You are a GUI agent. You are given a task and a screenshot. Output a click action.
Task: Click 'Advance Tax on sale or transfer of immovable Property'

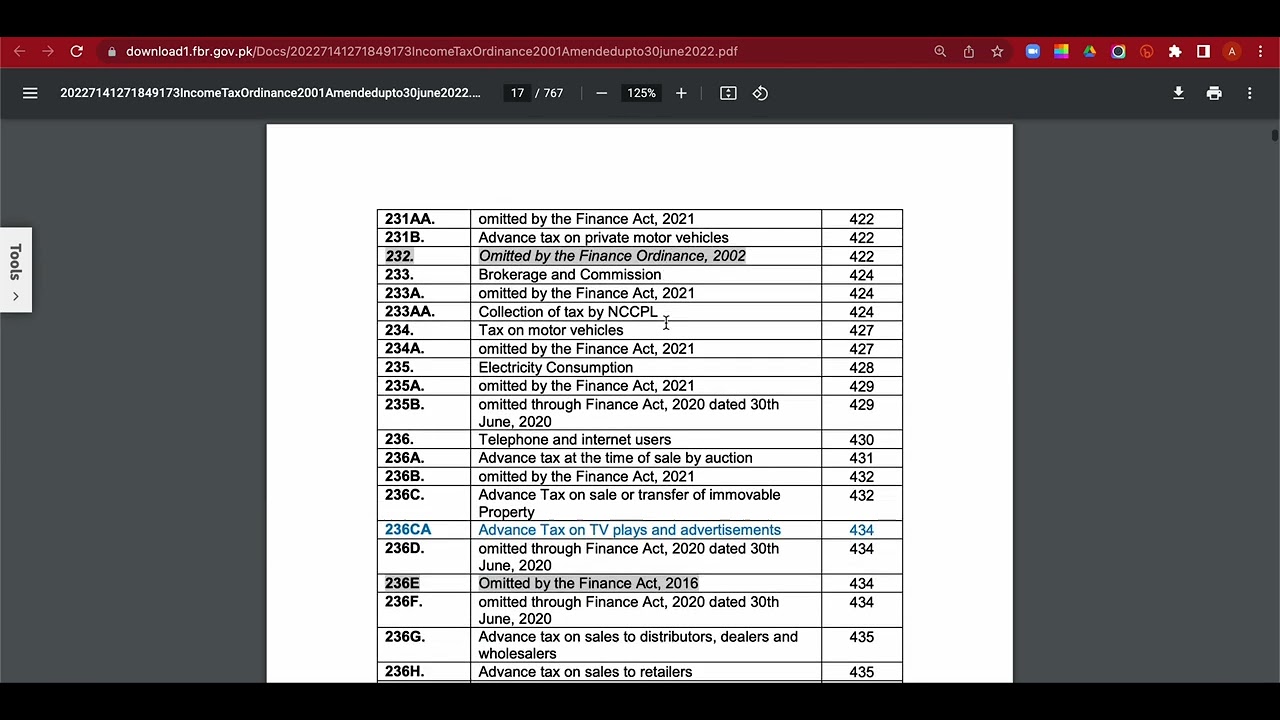point(629,503)
